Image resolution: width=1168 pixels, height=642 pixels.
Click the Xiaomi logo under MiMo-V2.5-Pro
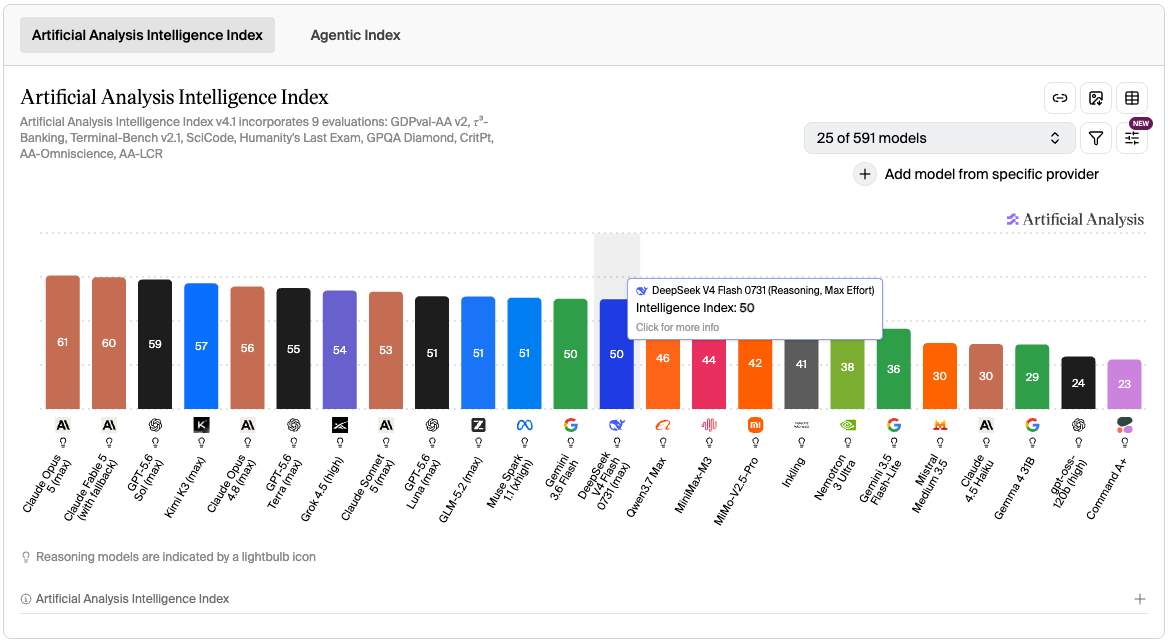click(x=755, y=425)
